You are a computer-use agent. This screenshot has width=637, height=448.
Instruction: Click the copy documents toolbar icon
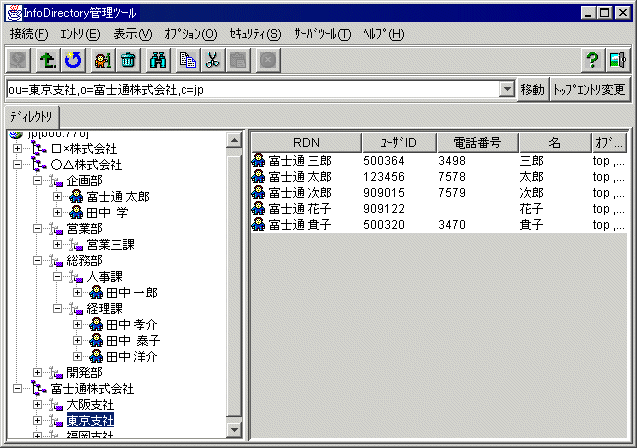pos(188,61)
